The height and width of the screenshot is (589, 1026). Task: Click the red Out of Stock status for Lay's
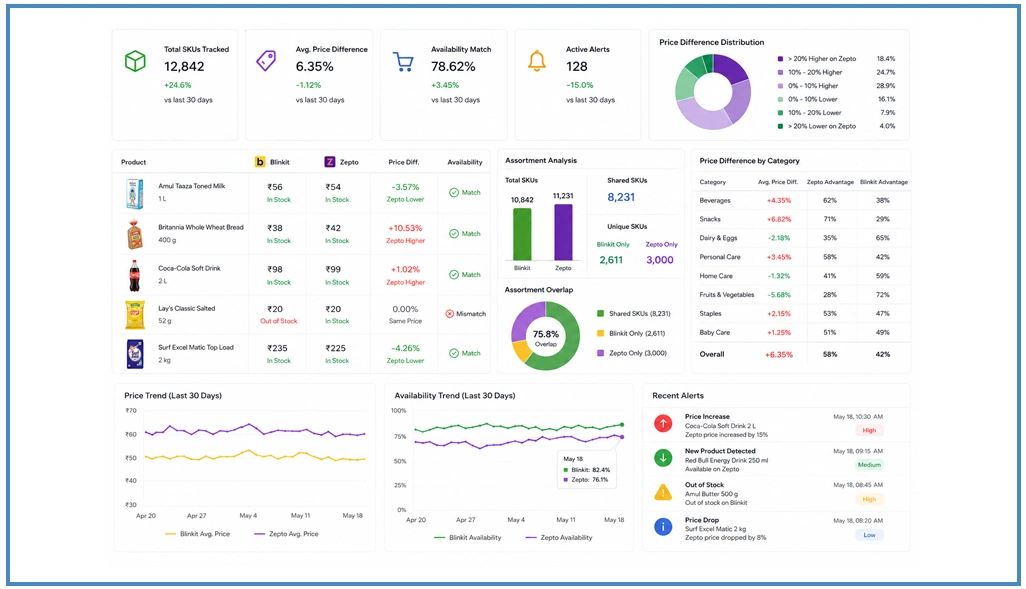coord(279,321)
